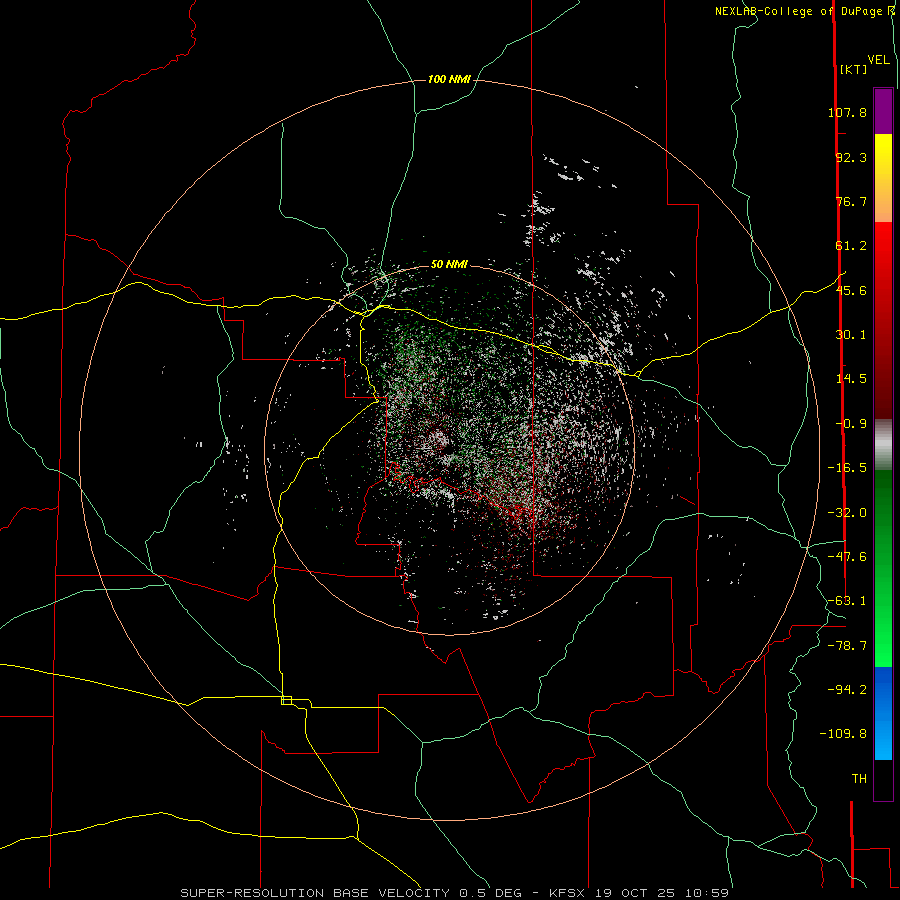900x900 pixels.
Task: Click the 100 NMI range ring label
Action: click(x=449, y=79)
